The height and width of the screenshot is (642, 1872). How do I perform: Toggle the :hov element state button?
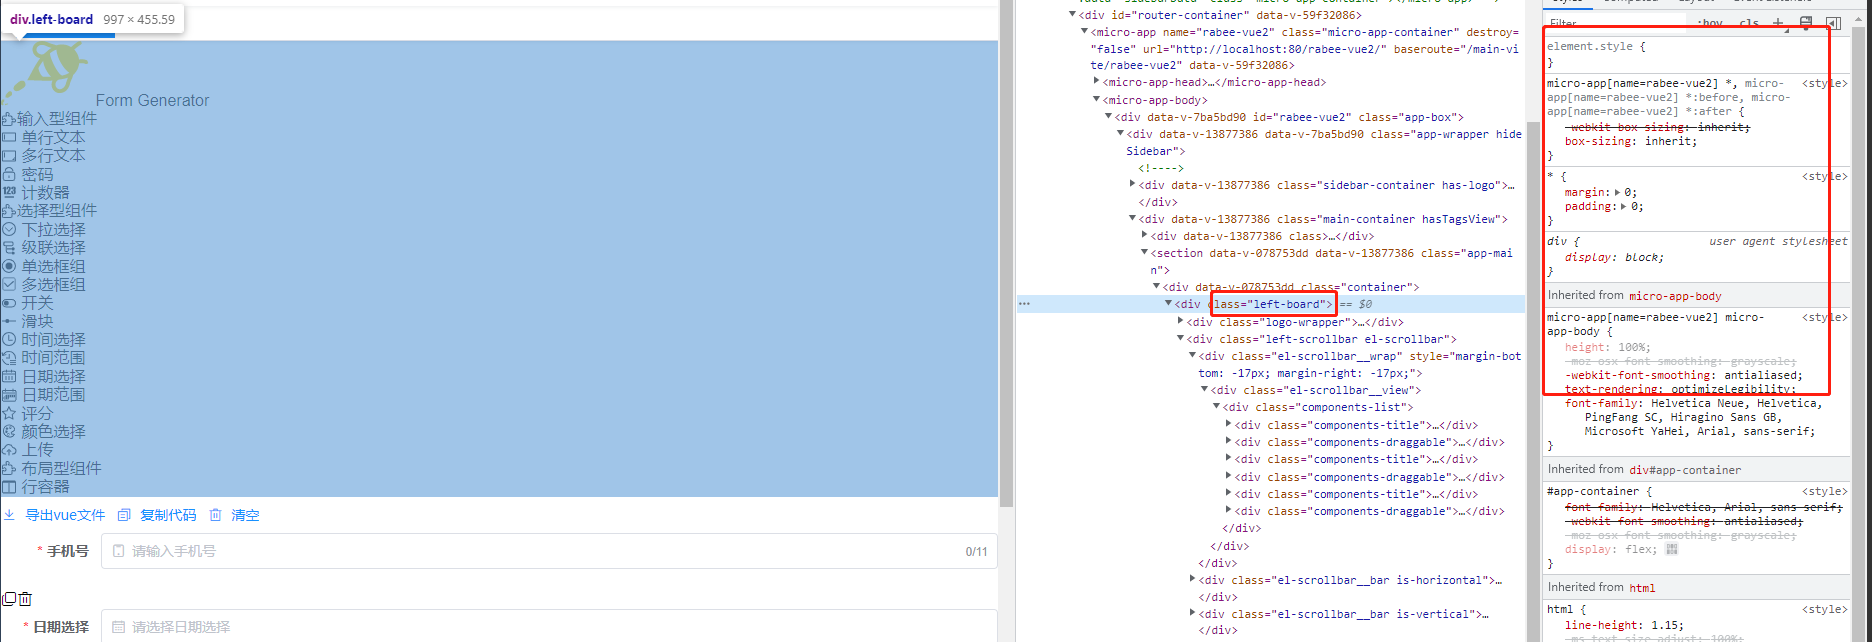[1710, 23]
